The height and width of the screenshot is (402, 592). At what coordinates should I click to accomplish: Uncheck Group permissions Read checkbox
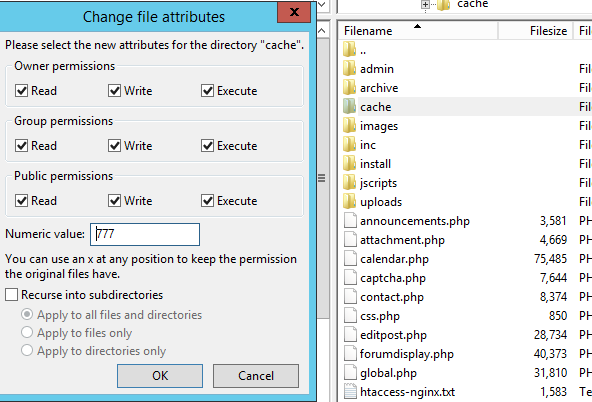pyautogui.click(x=22, y=146)
